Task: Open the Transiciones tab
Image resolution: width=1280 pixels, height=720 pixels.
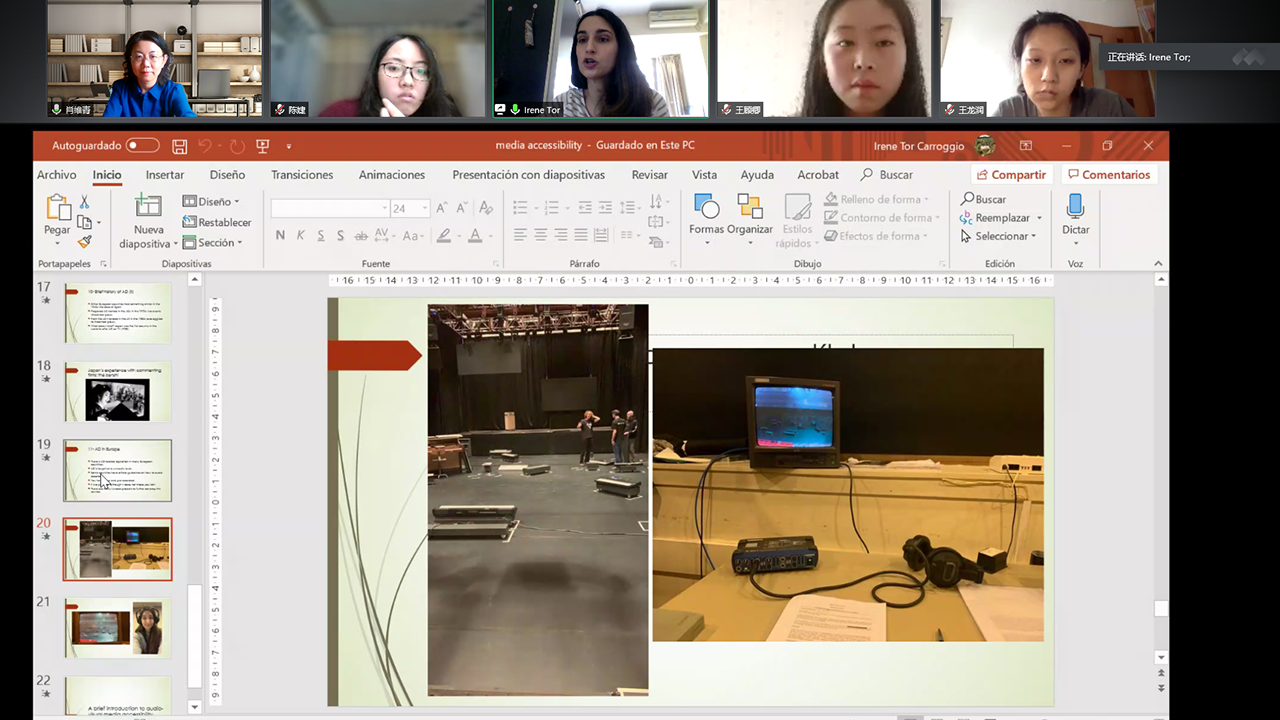Action: pyautogui.click(x=302, y=175)
